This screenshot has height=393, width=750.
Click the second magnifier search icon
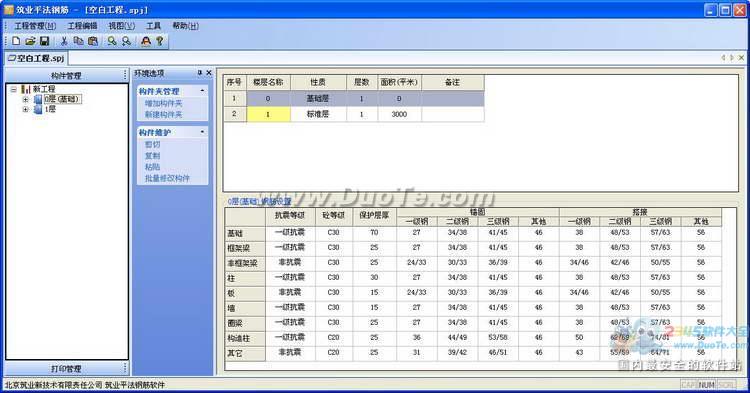[126, 41]
